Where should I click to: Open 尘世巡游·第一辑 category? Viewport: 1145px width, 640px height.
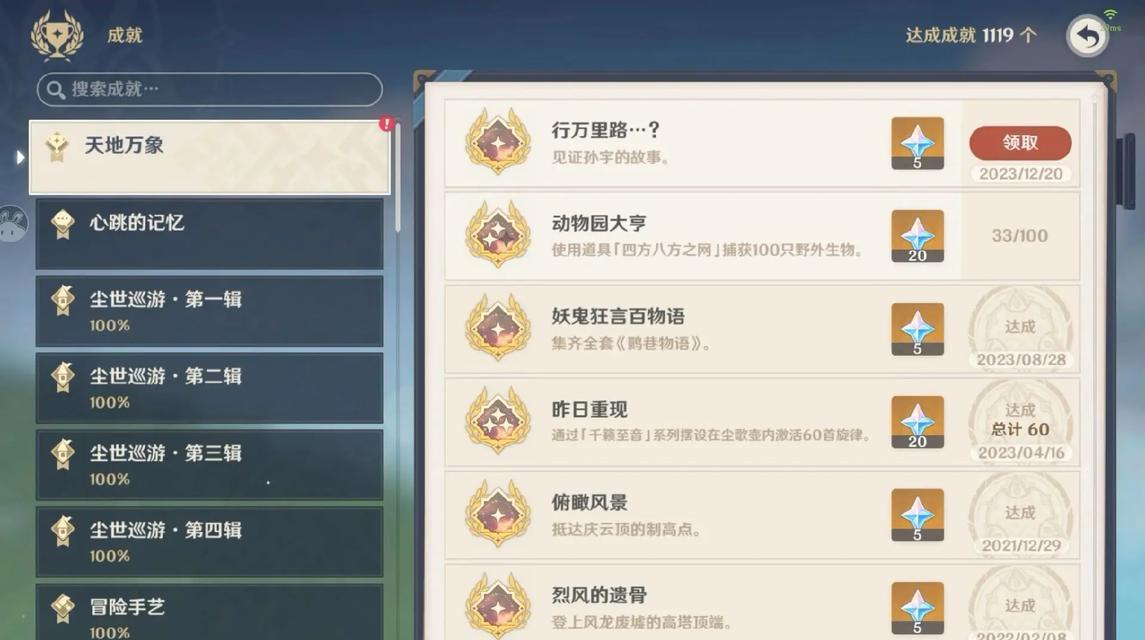pyautogui.click(x=210, y=311)
